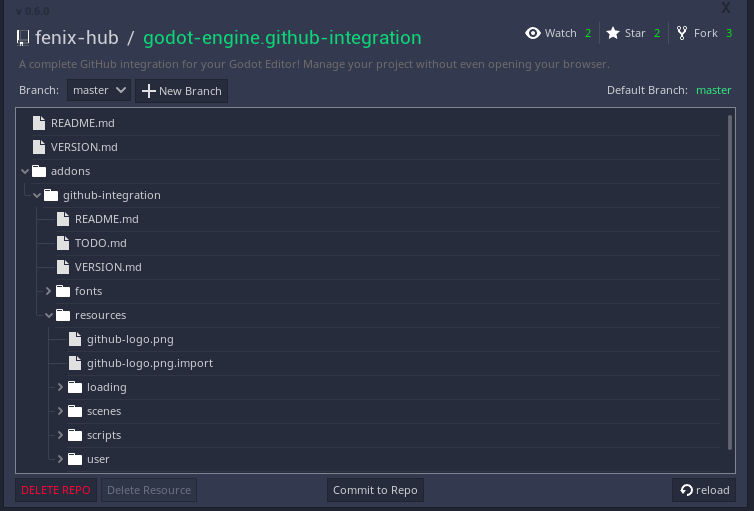Image resolution: width=754 pixels, height=511 pixels.
Task: Click the file tree vertical scrollbar
Action: tap(728, 280)
